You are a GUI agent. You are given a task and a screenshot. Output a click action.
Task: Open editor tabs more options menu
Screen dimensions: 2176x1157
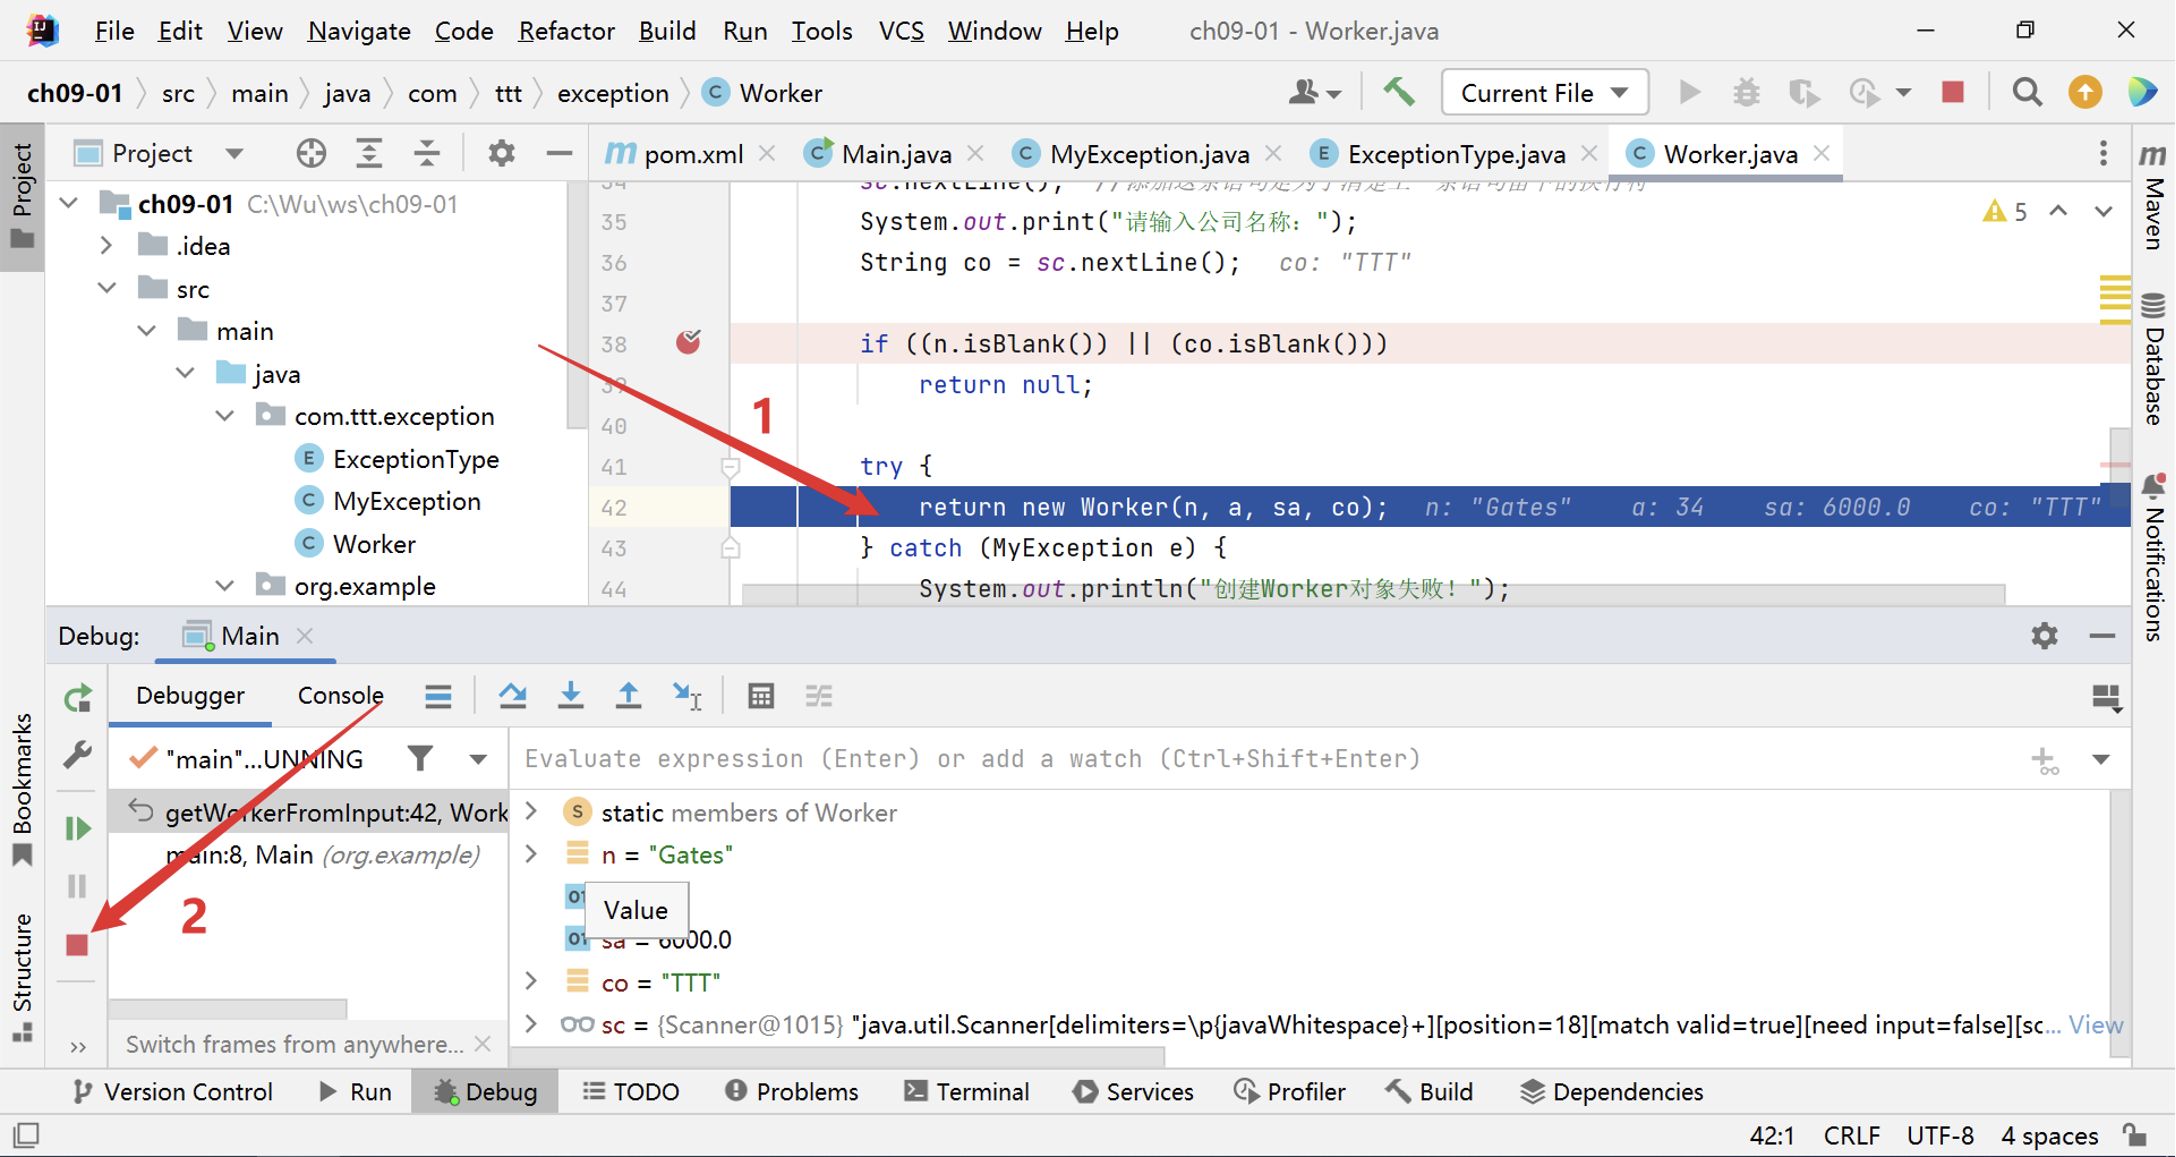(x=2103, y=153)
